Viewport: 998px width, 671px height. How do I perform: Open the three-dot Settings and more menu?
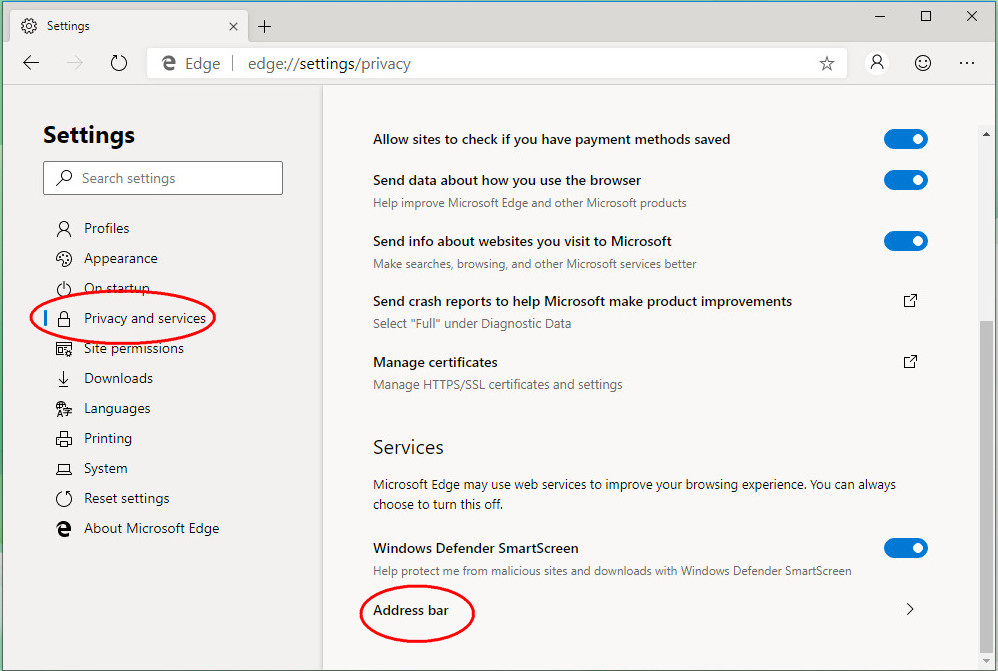967,63
